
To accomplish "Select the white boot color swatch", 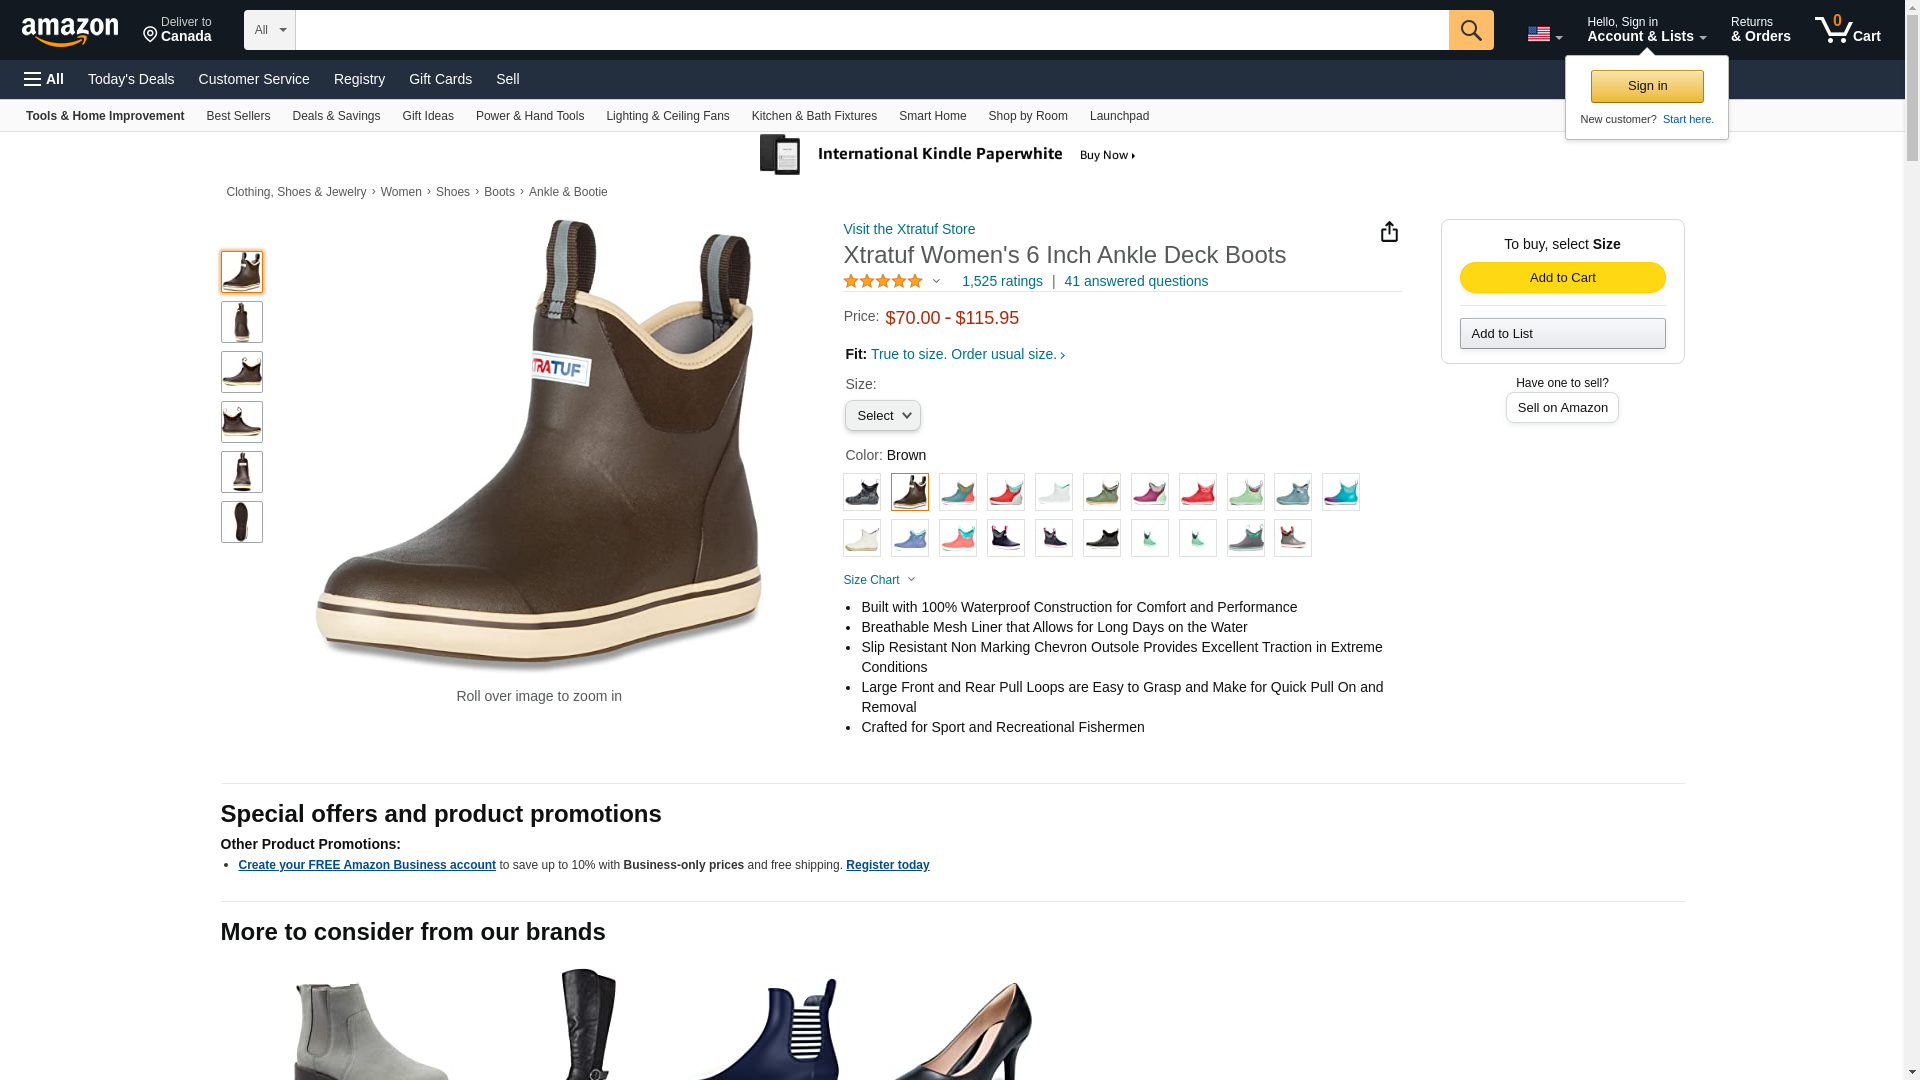I will pyautogui.click(x=1054, y=492).
